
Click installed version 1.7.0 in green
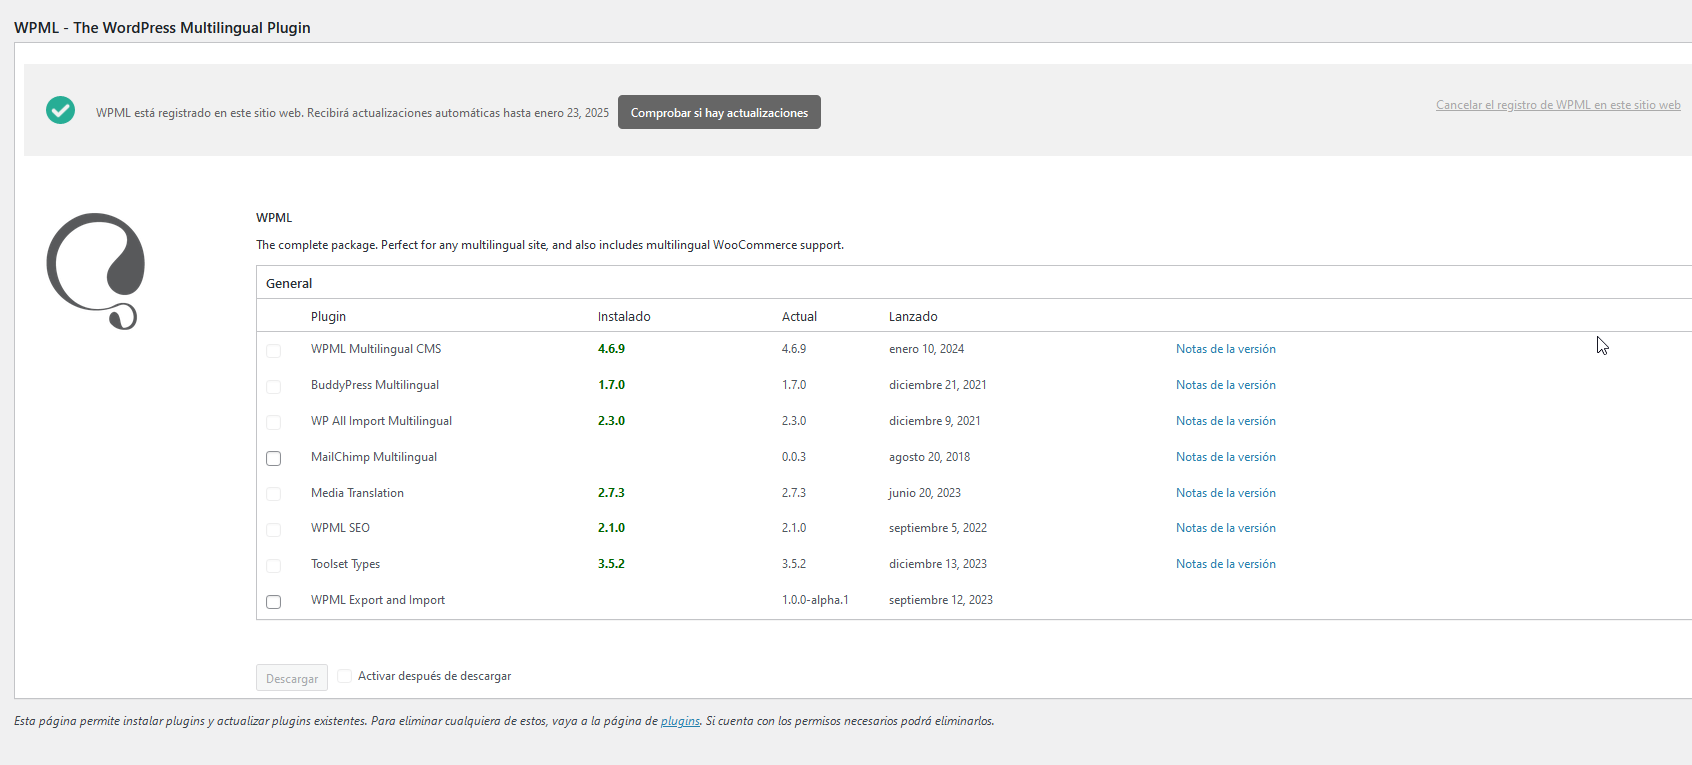[611, 385]
